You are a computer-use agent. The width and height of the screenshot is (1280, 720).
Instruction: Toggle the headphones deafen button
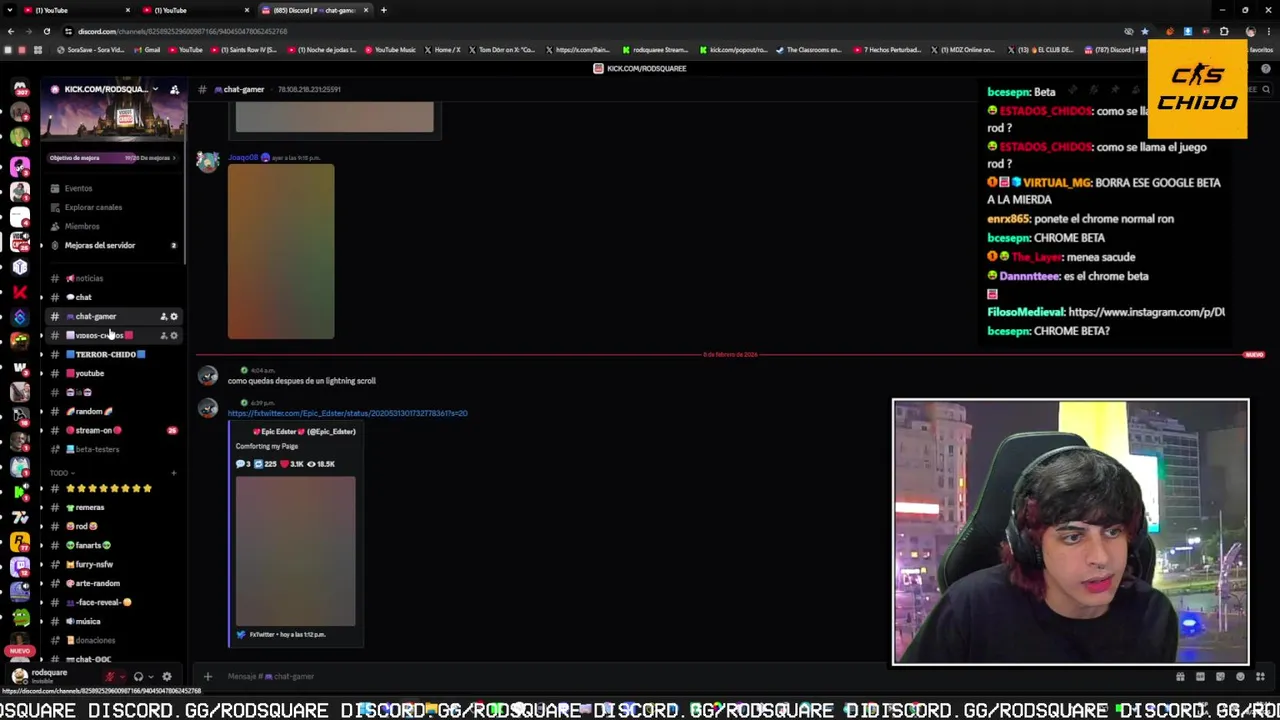point(138,677)
